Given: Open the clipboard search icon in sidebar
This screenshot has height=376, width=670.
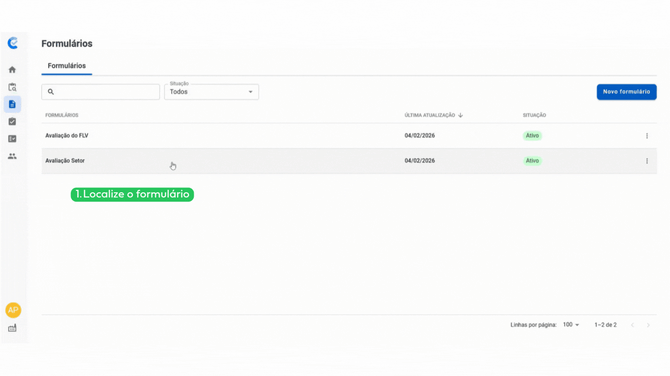Looking at the screenshot, I should pyautogui.click(x=12, y=87).
